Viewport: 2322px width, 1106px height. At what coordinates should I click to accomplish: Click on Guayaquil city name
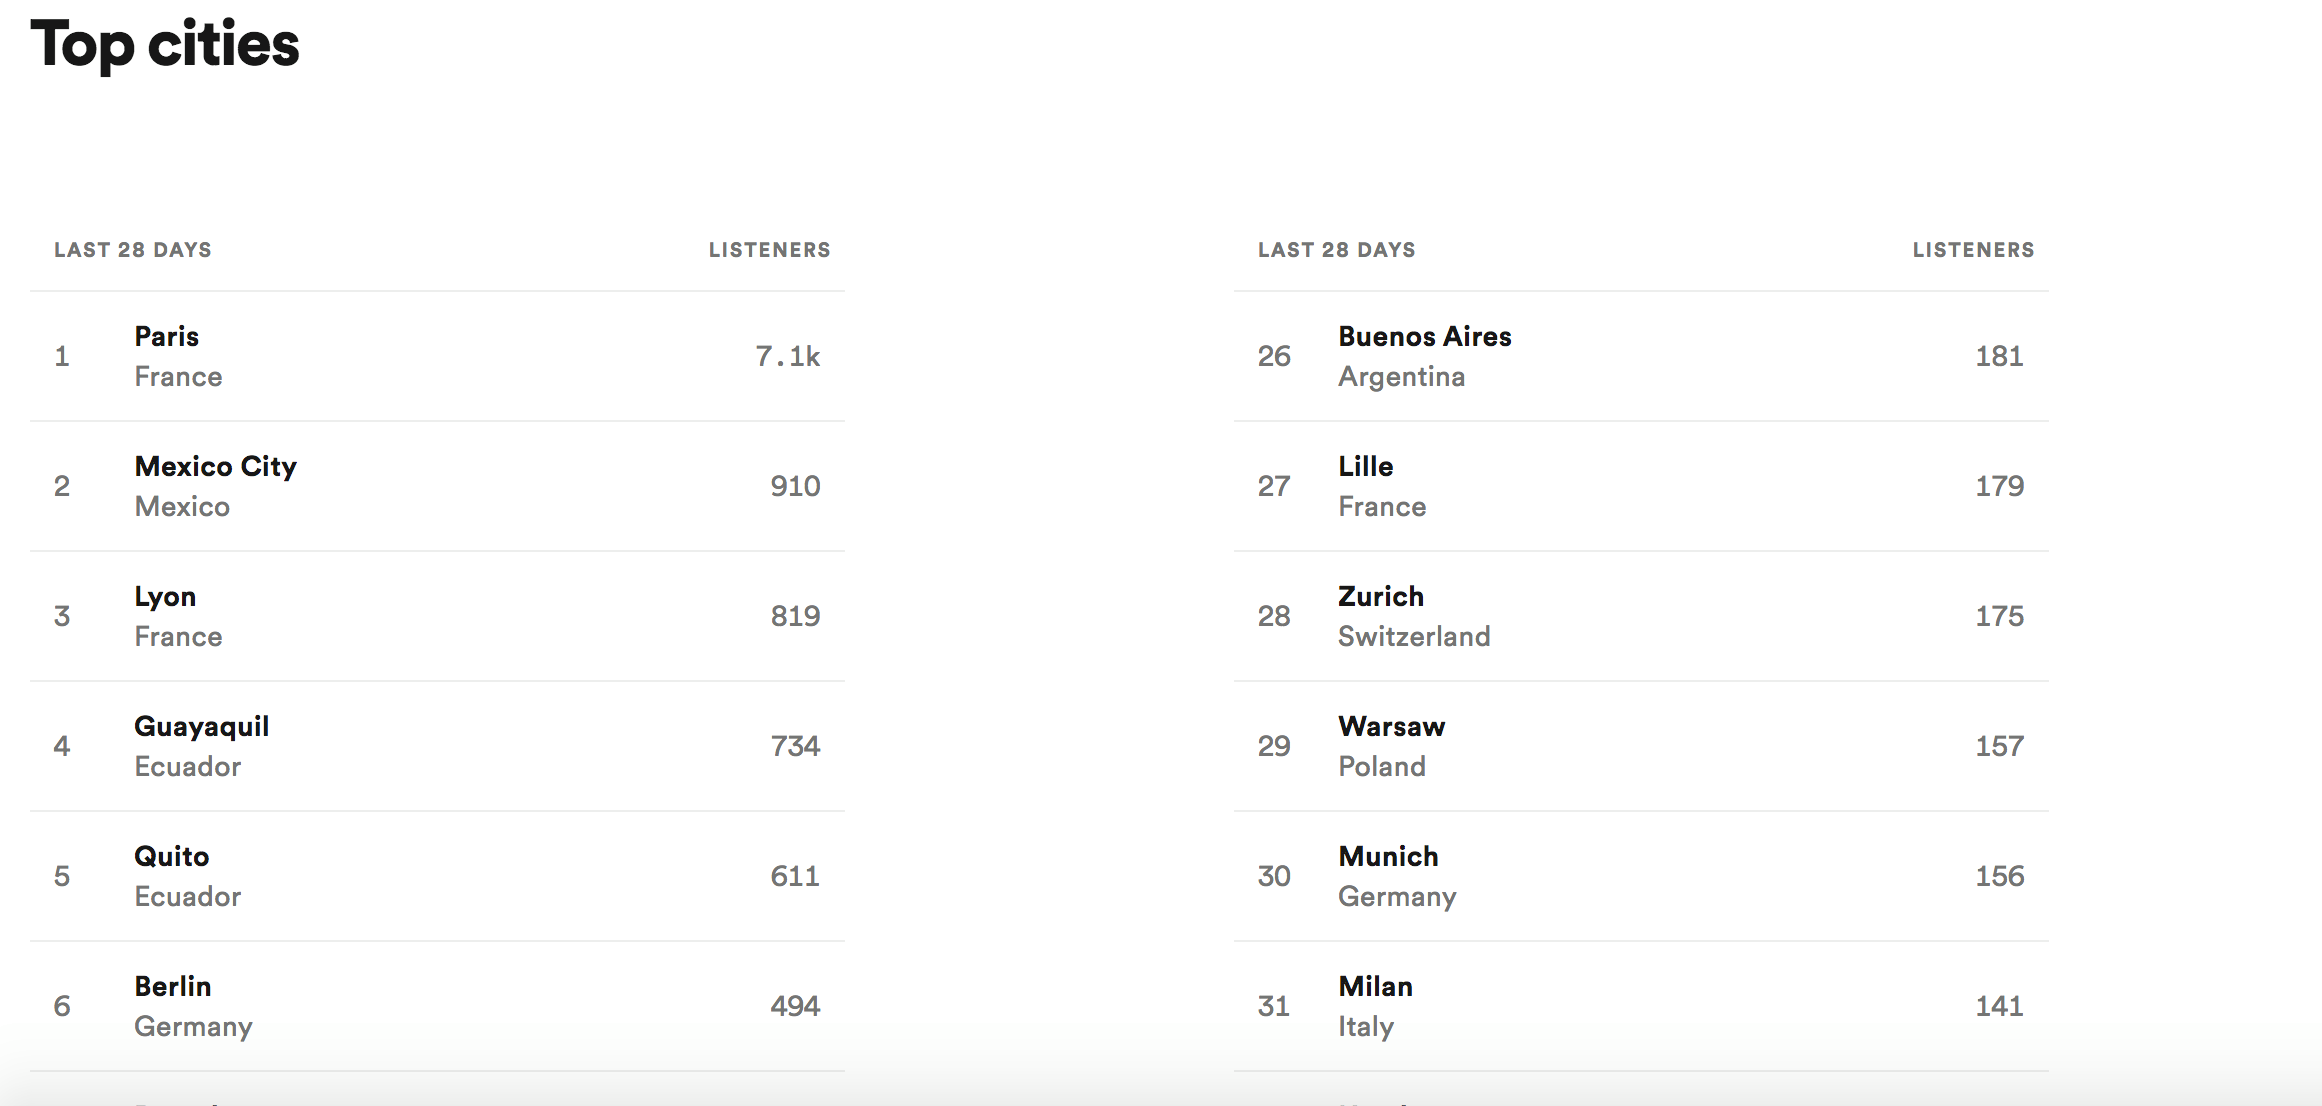tap(201, 727)
